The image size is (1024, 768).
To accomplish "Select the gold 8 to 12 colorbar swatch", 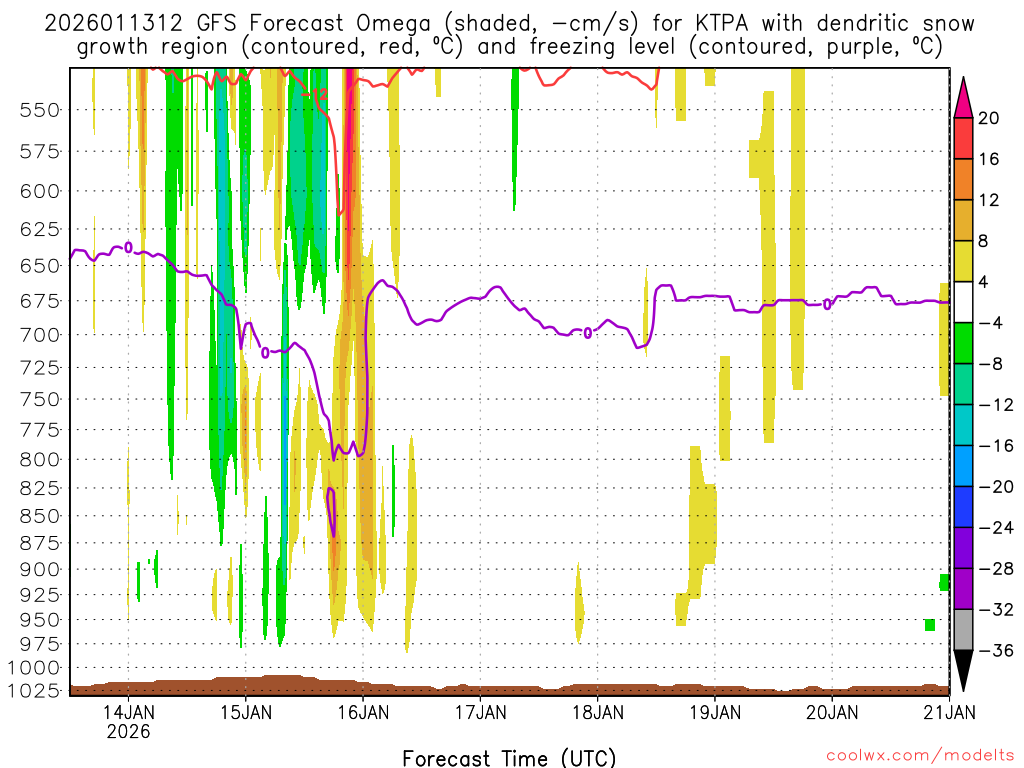I will (x=963, y=221).
